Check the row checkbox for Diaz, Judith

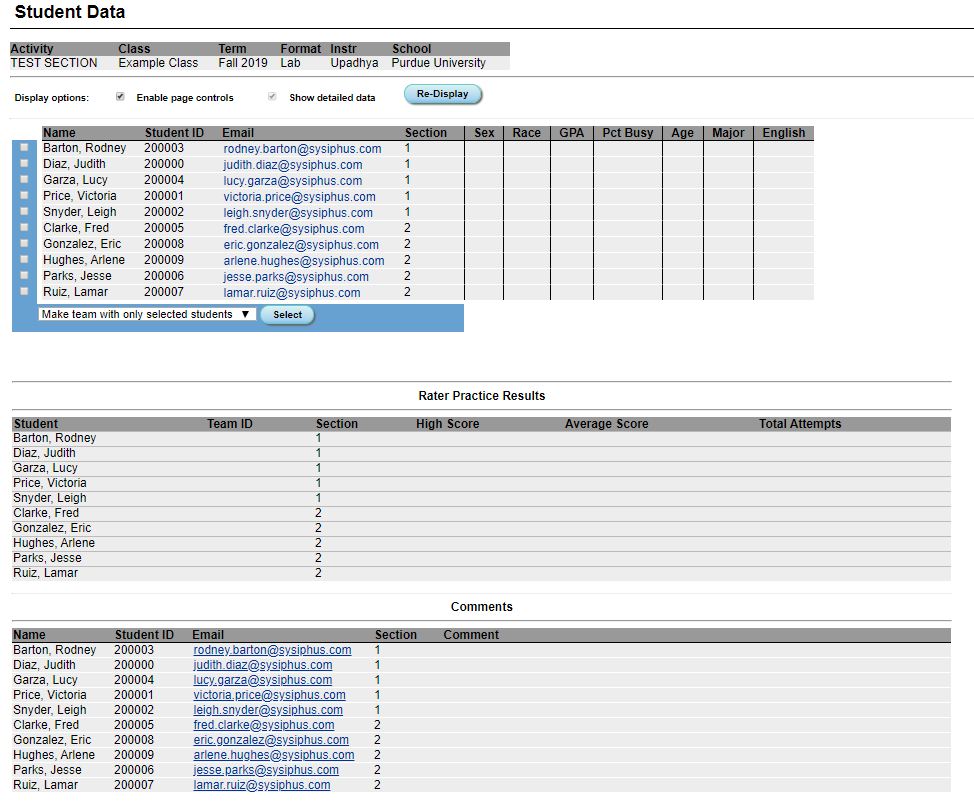point(23,163)
